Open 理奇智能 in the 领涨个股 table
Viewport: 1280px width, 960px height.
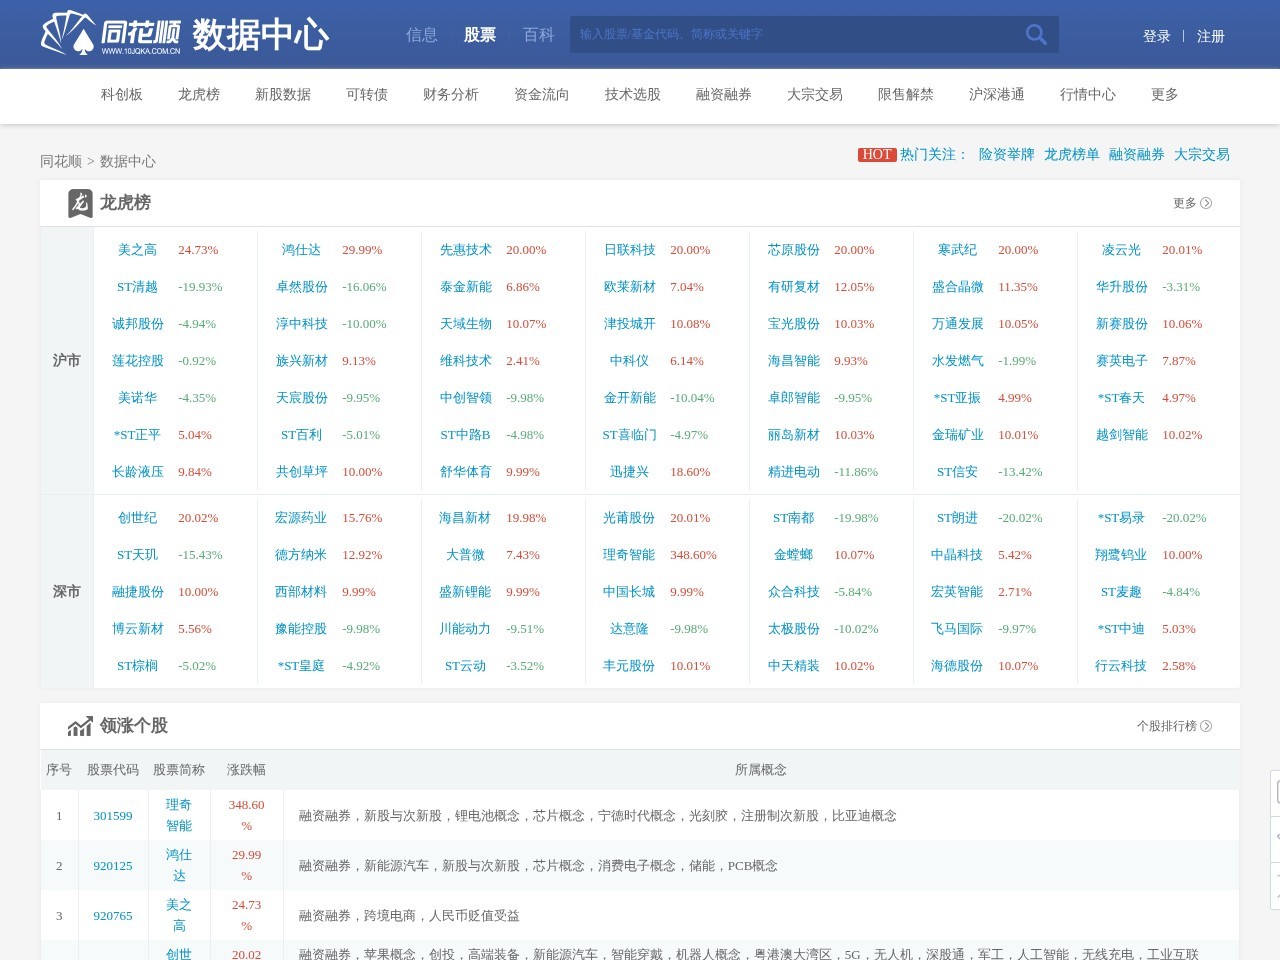[179, 816]
